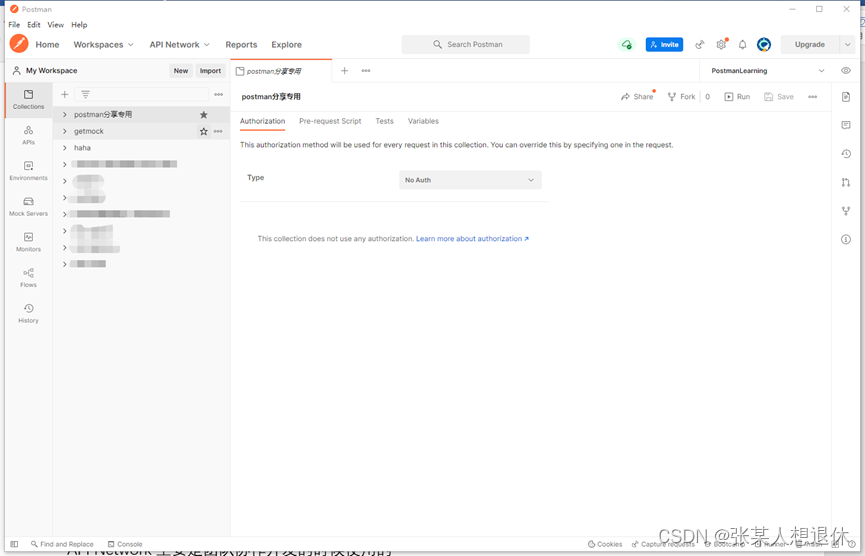Viewport: 865px width, 556px height.
Task: Select the postman分享专用 open tab
Action: 281,71
